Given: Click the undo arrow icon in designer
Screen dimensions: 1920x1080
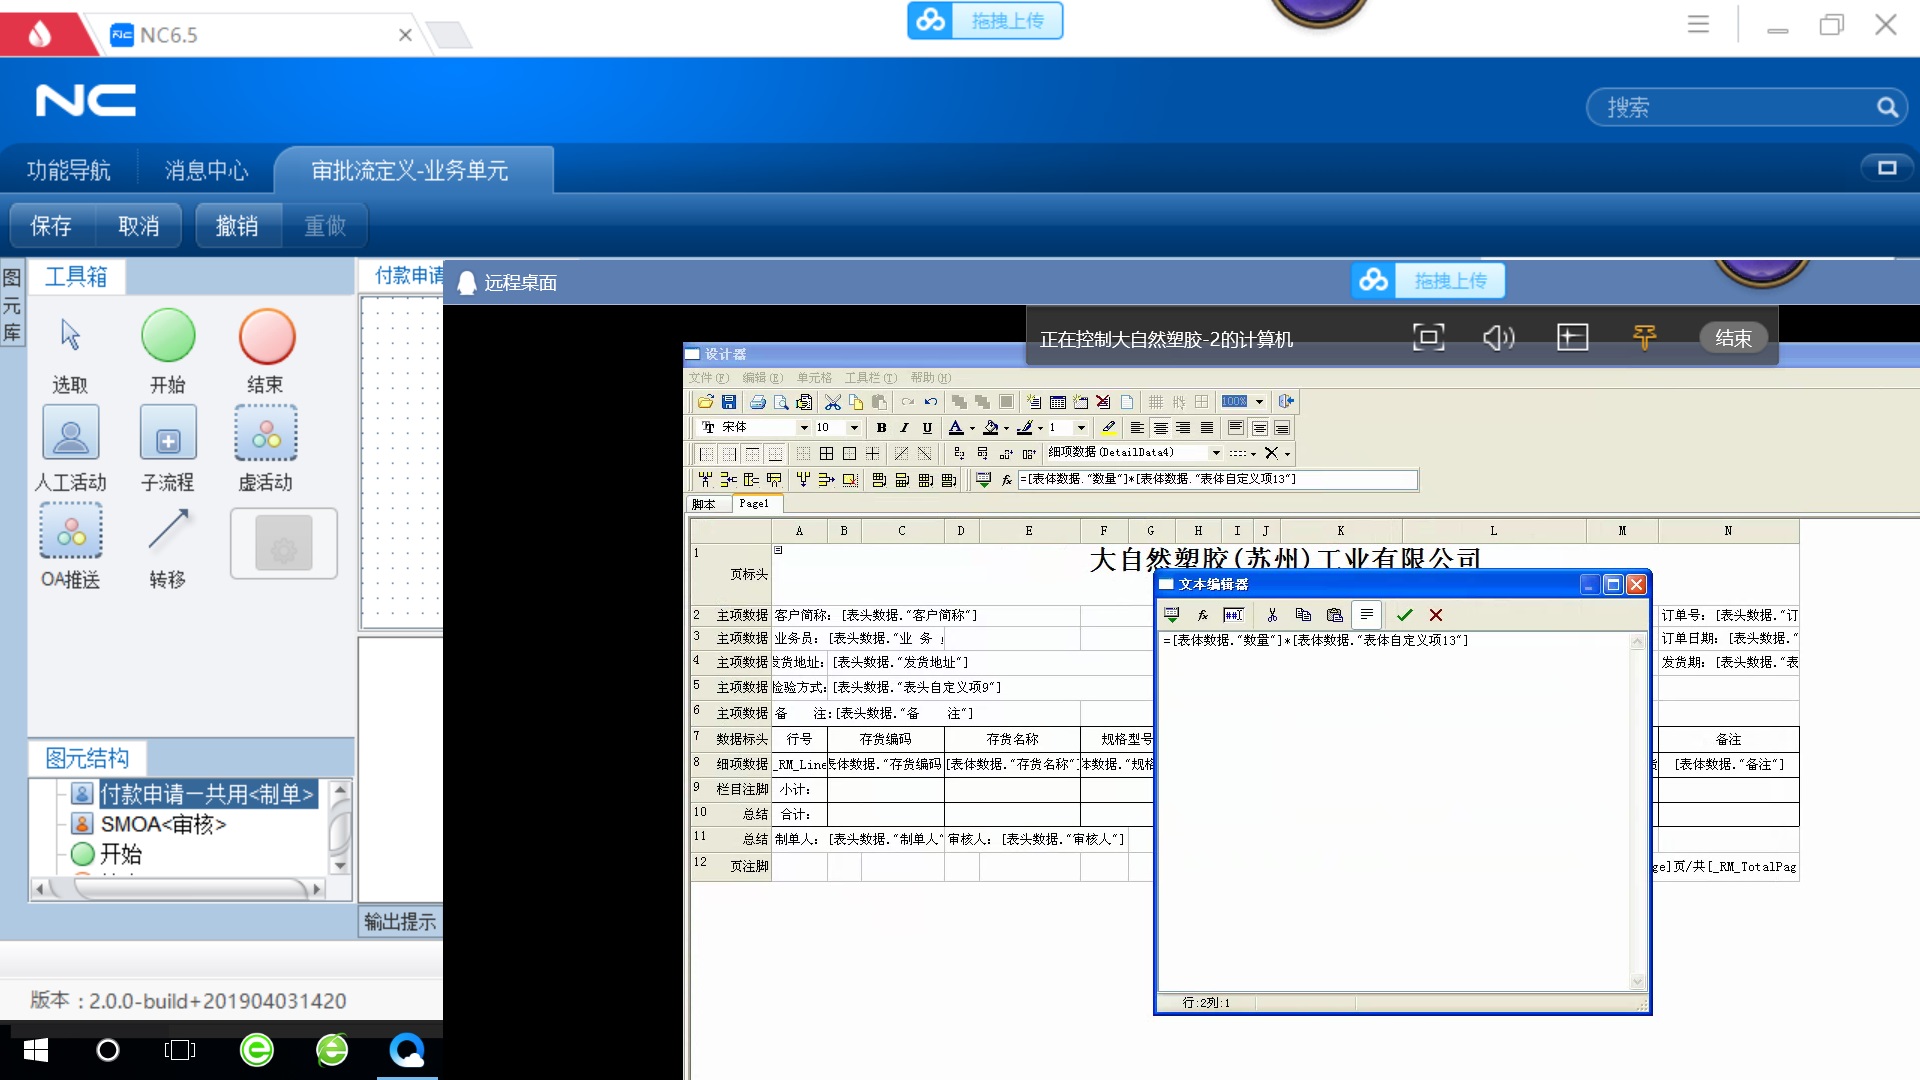Looking at the screenshot, I should (x=931, y=402).
